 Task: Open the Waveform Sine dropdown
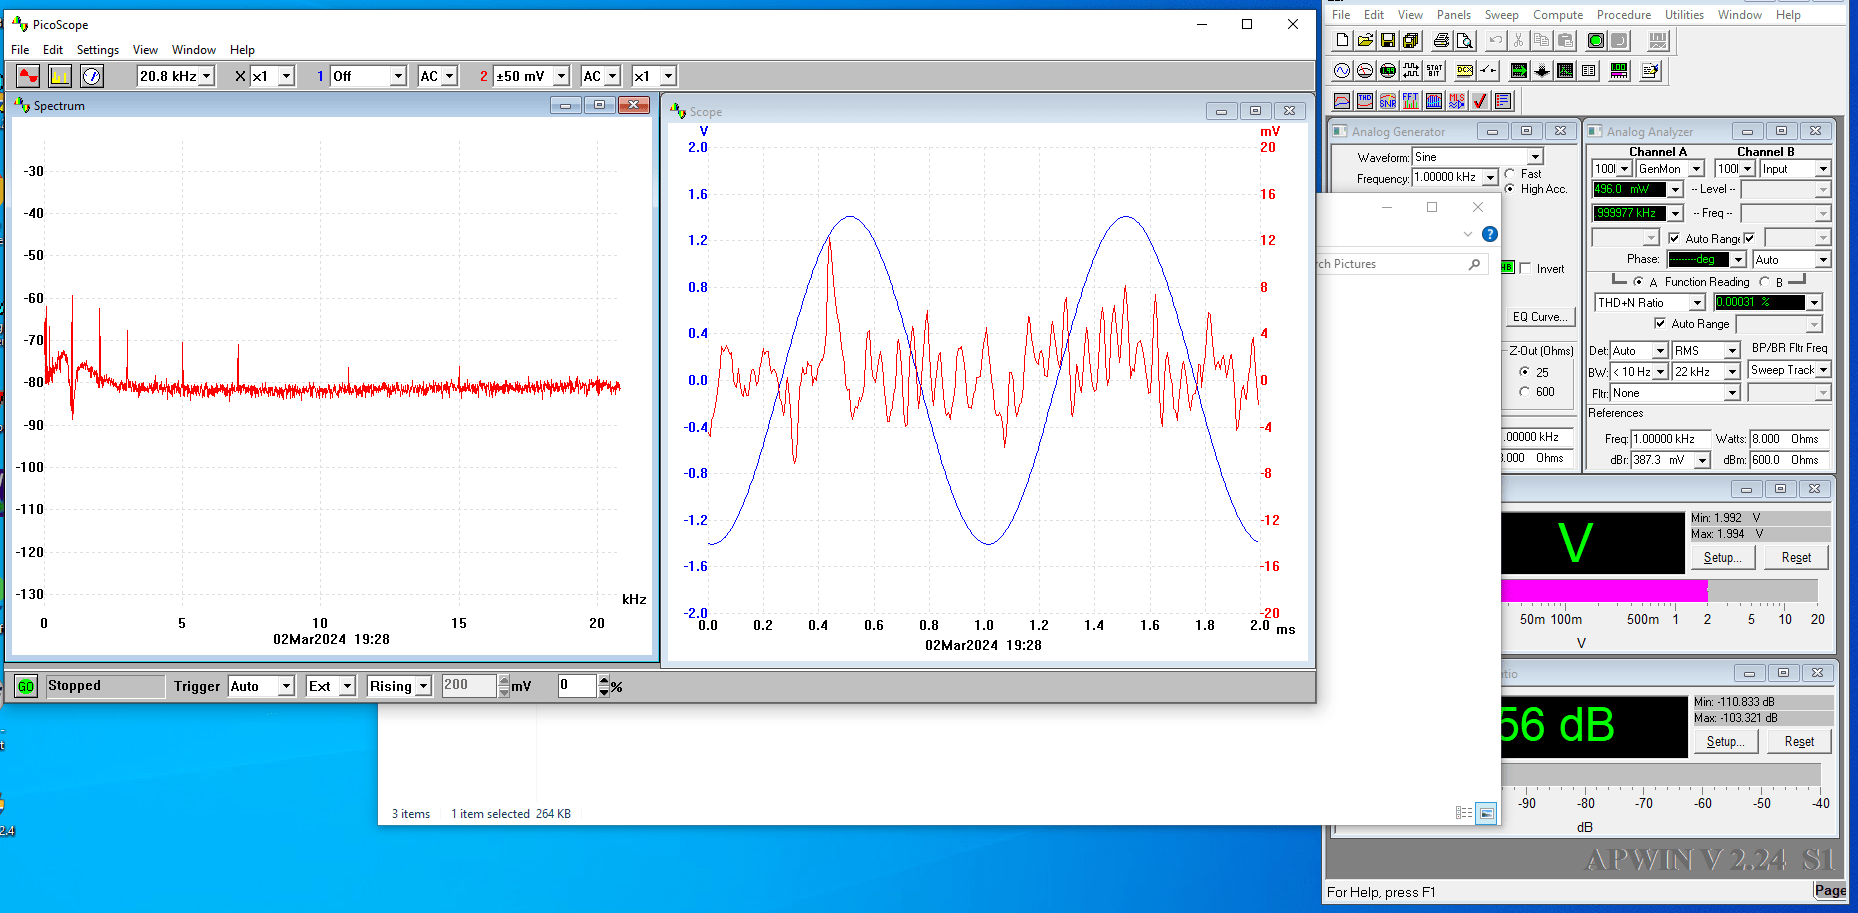click(x=1535, y=157)
